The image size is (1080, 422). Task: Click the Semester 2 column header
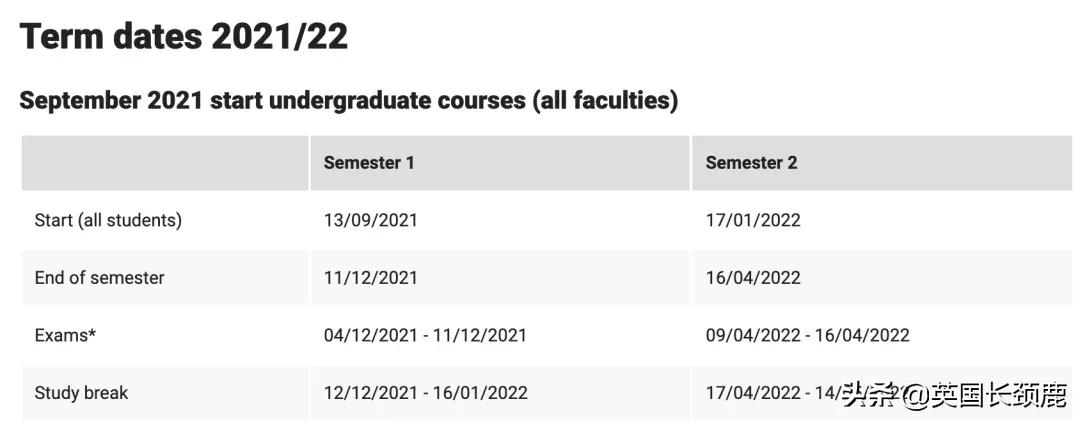(751, 163)
